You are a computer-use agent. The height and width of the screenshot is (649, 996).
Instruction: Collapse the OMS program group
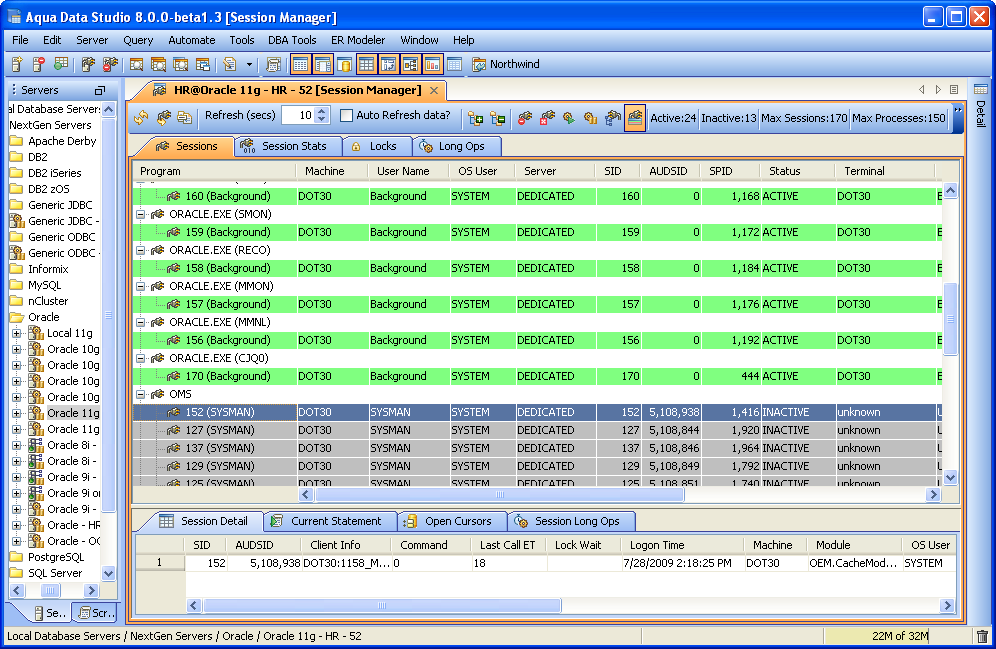click(141, 394)
